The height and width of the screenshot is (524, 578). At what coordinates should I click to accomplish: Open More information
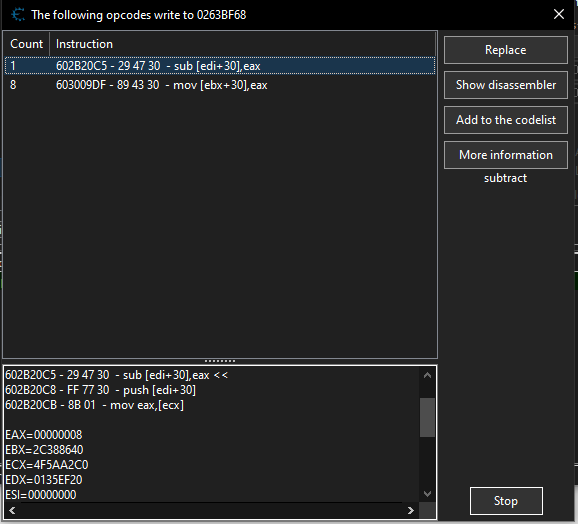(505, 155)
